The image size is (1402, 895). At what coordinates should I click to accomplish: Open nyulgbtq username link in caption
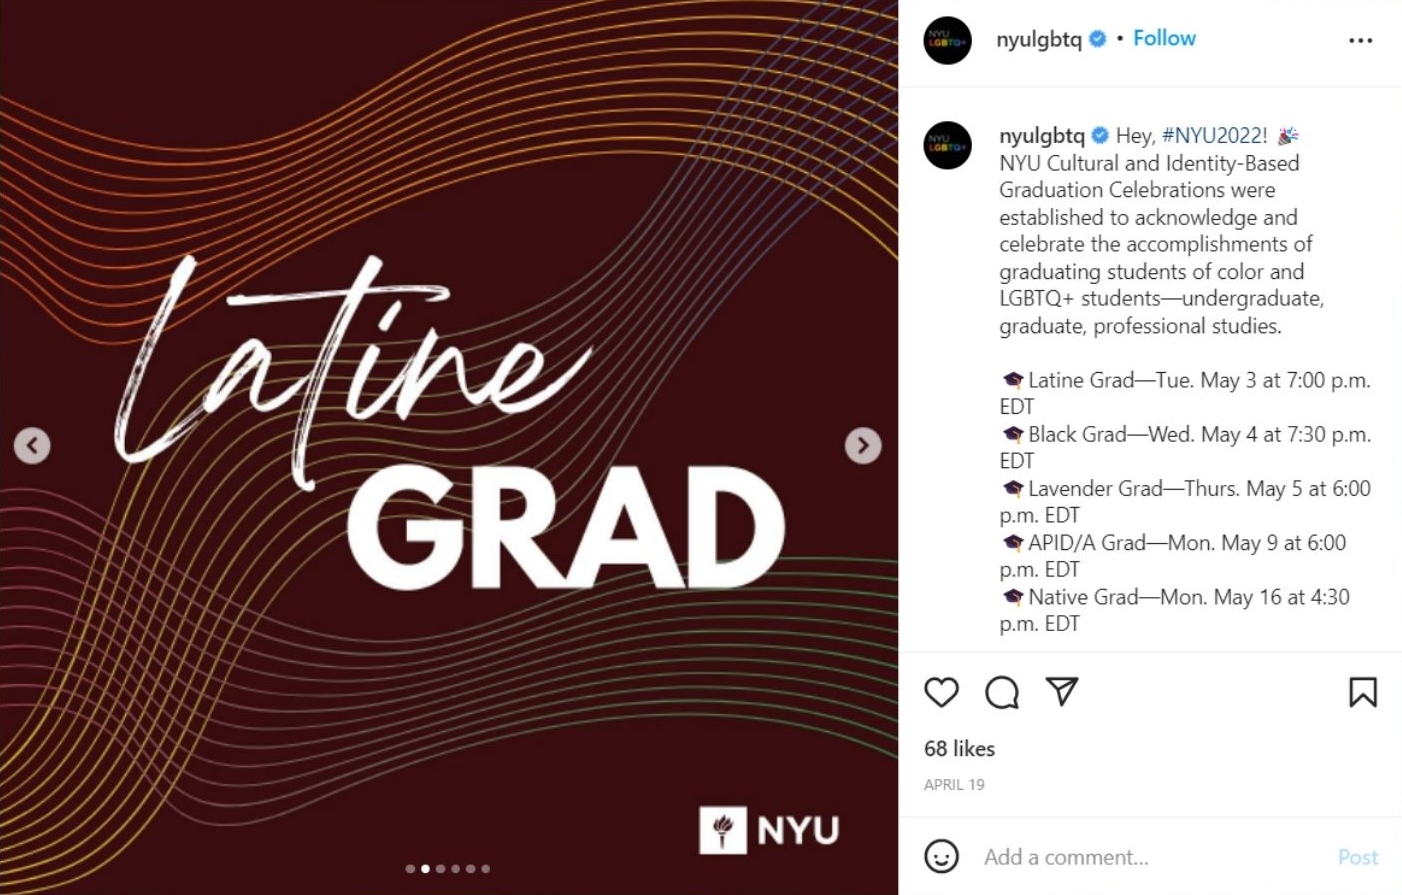pyautogui.click(x=1041, y=135)
